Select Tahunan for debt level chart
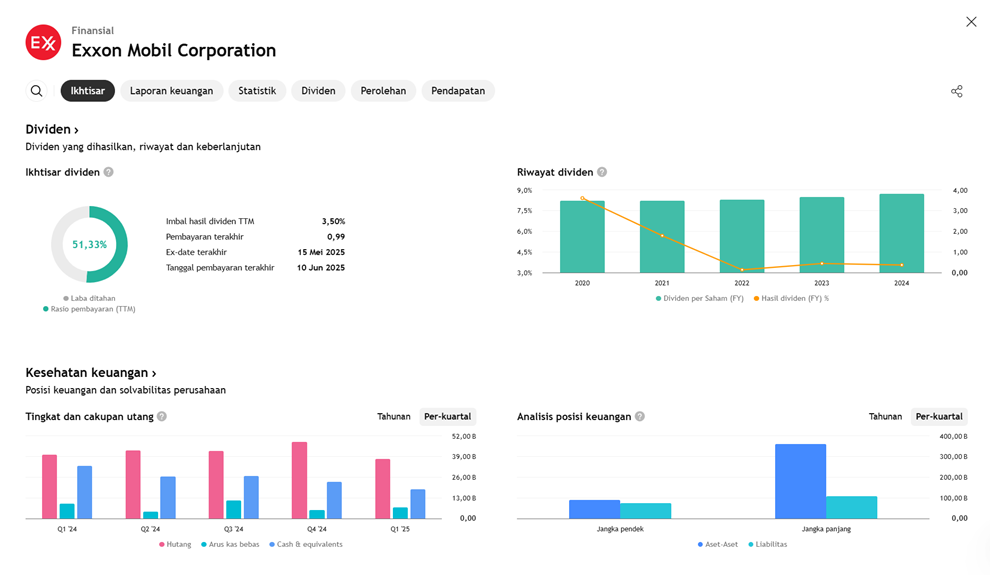 pos(394,417)
